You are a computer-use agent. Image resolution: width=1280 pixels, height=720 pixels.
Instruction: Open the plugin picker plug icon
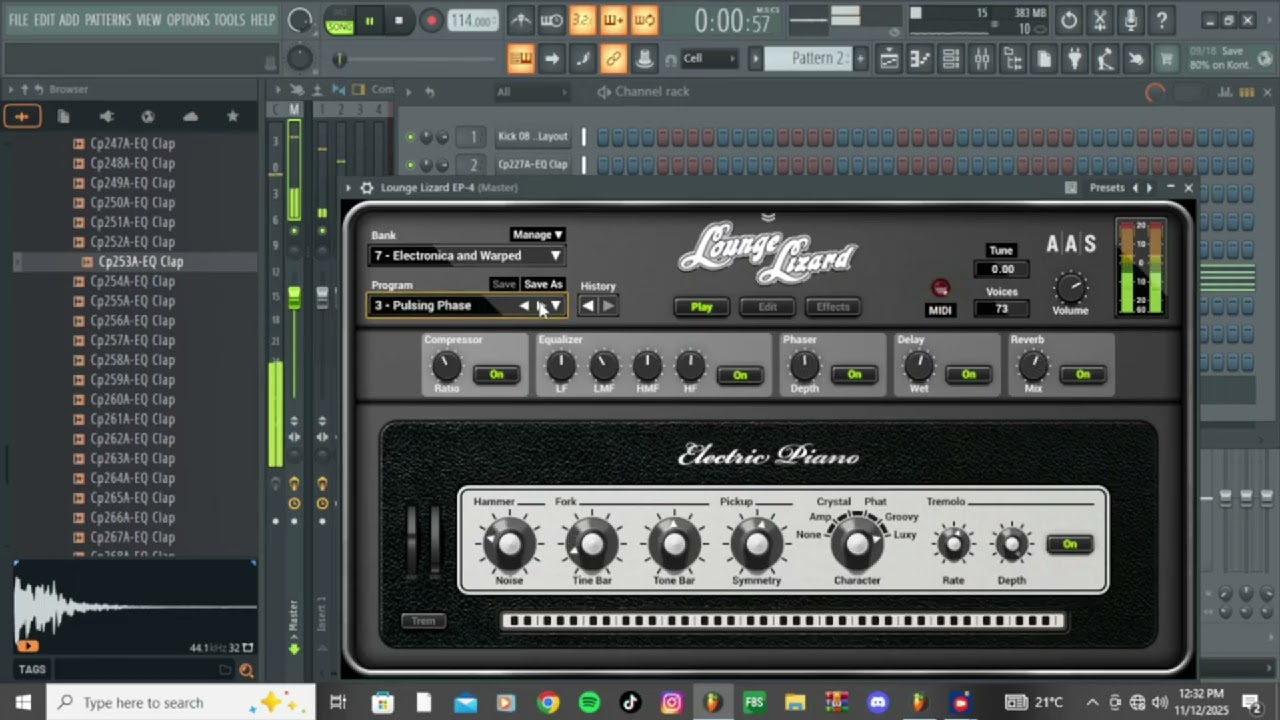(x=1075, y=59)
